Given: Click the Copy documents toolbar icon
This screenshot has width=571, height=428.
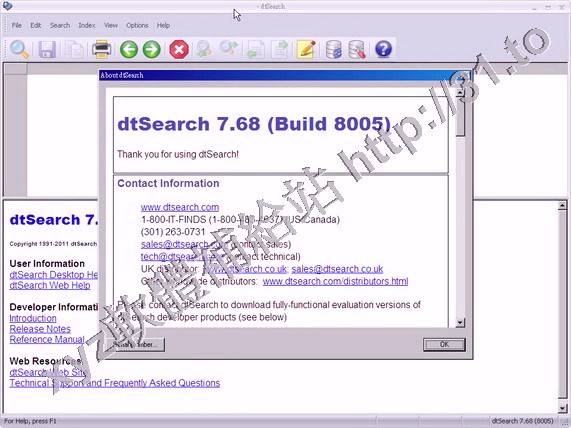Looking at the screenshot, I should tap(74, 49).
